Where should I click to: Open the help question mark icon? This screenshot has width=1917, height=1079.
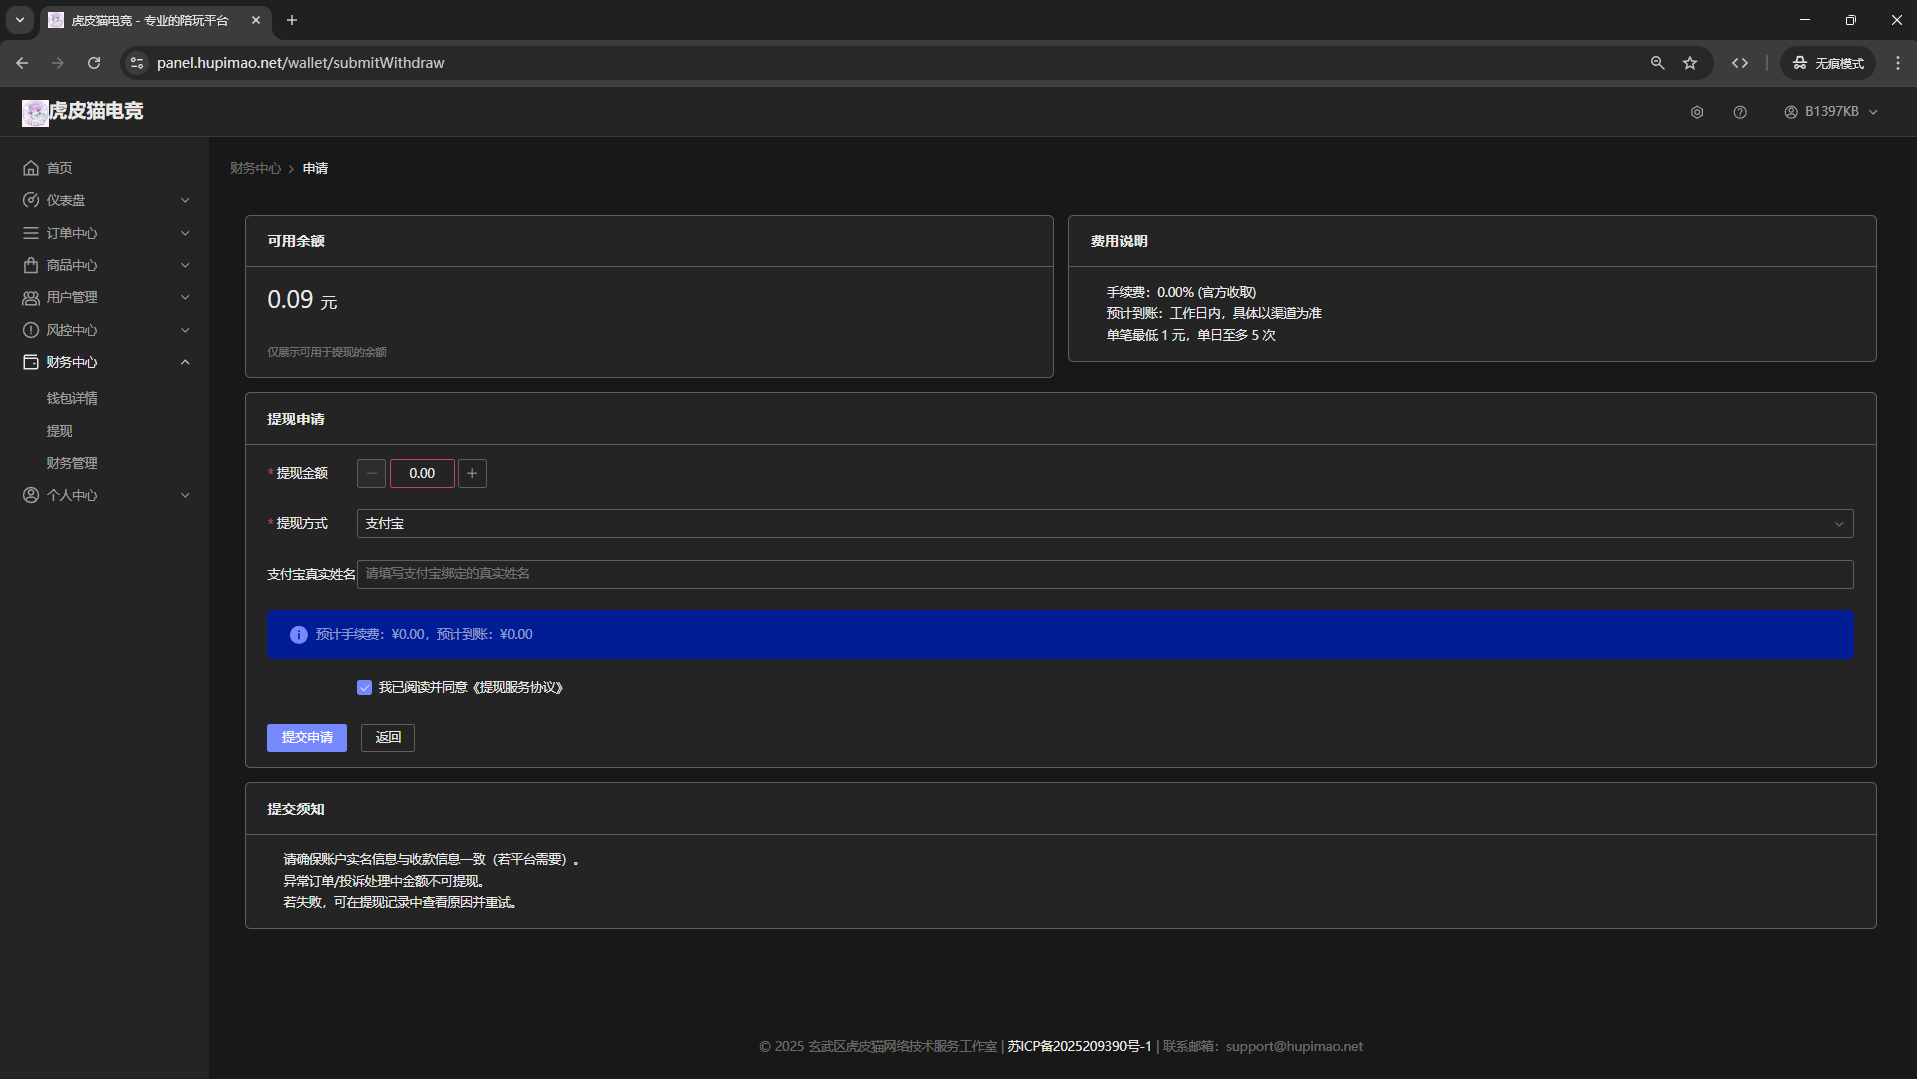tap(1740, 112)
